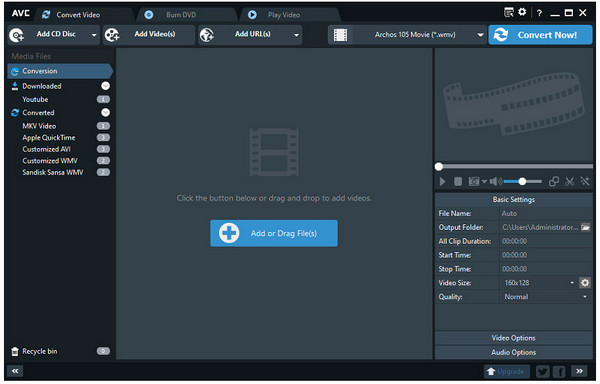The width and height of the screenshot is (600, 384).
Task: Click the Add CD Disc icon
Action: [x=16, y=35]
